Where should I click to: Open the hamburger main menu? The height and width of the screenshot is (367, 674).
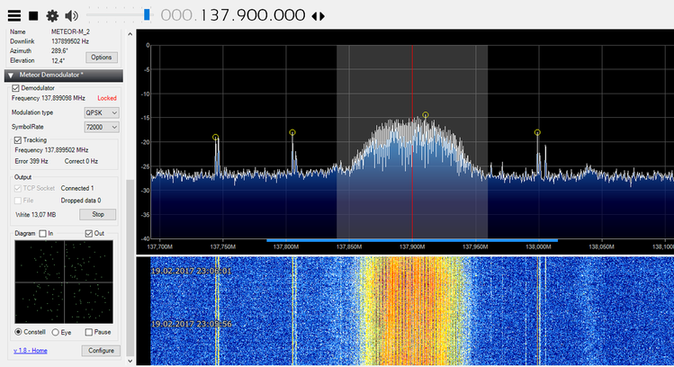pyautogui.click(x=14, y=16)
